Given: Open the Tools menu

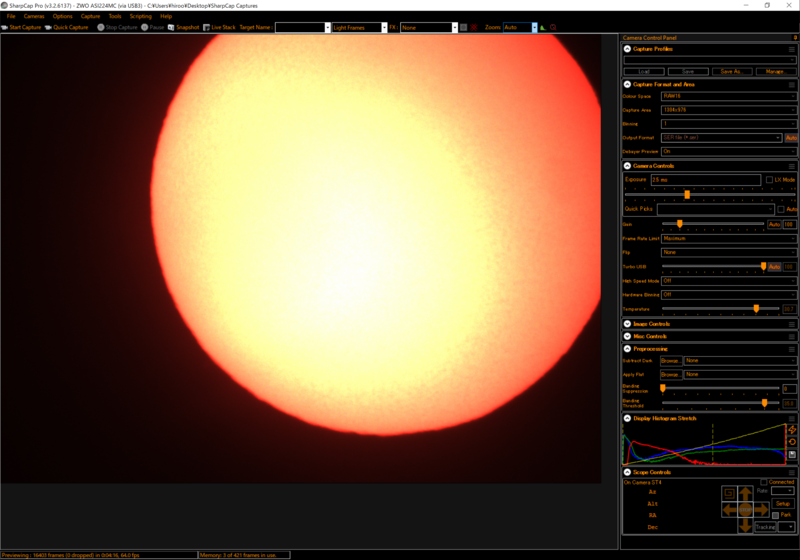Looking at the screenshot, I should point(115,16).
